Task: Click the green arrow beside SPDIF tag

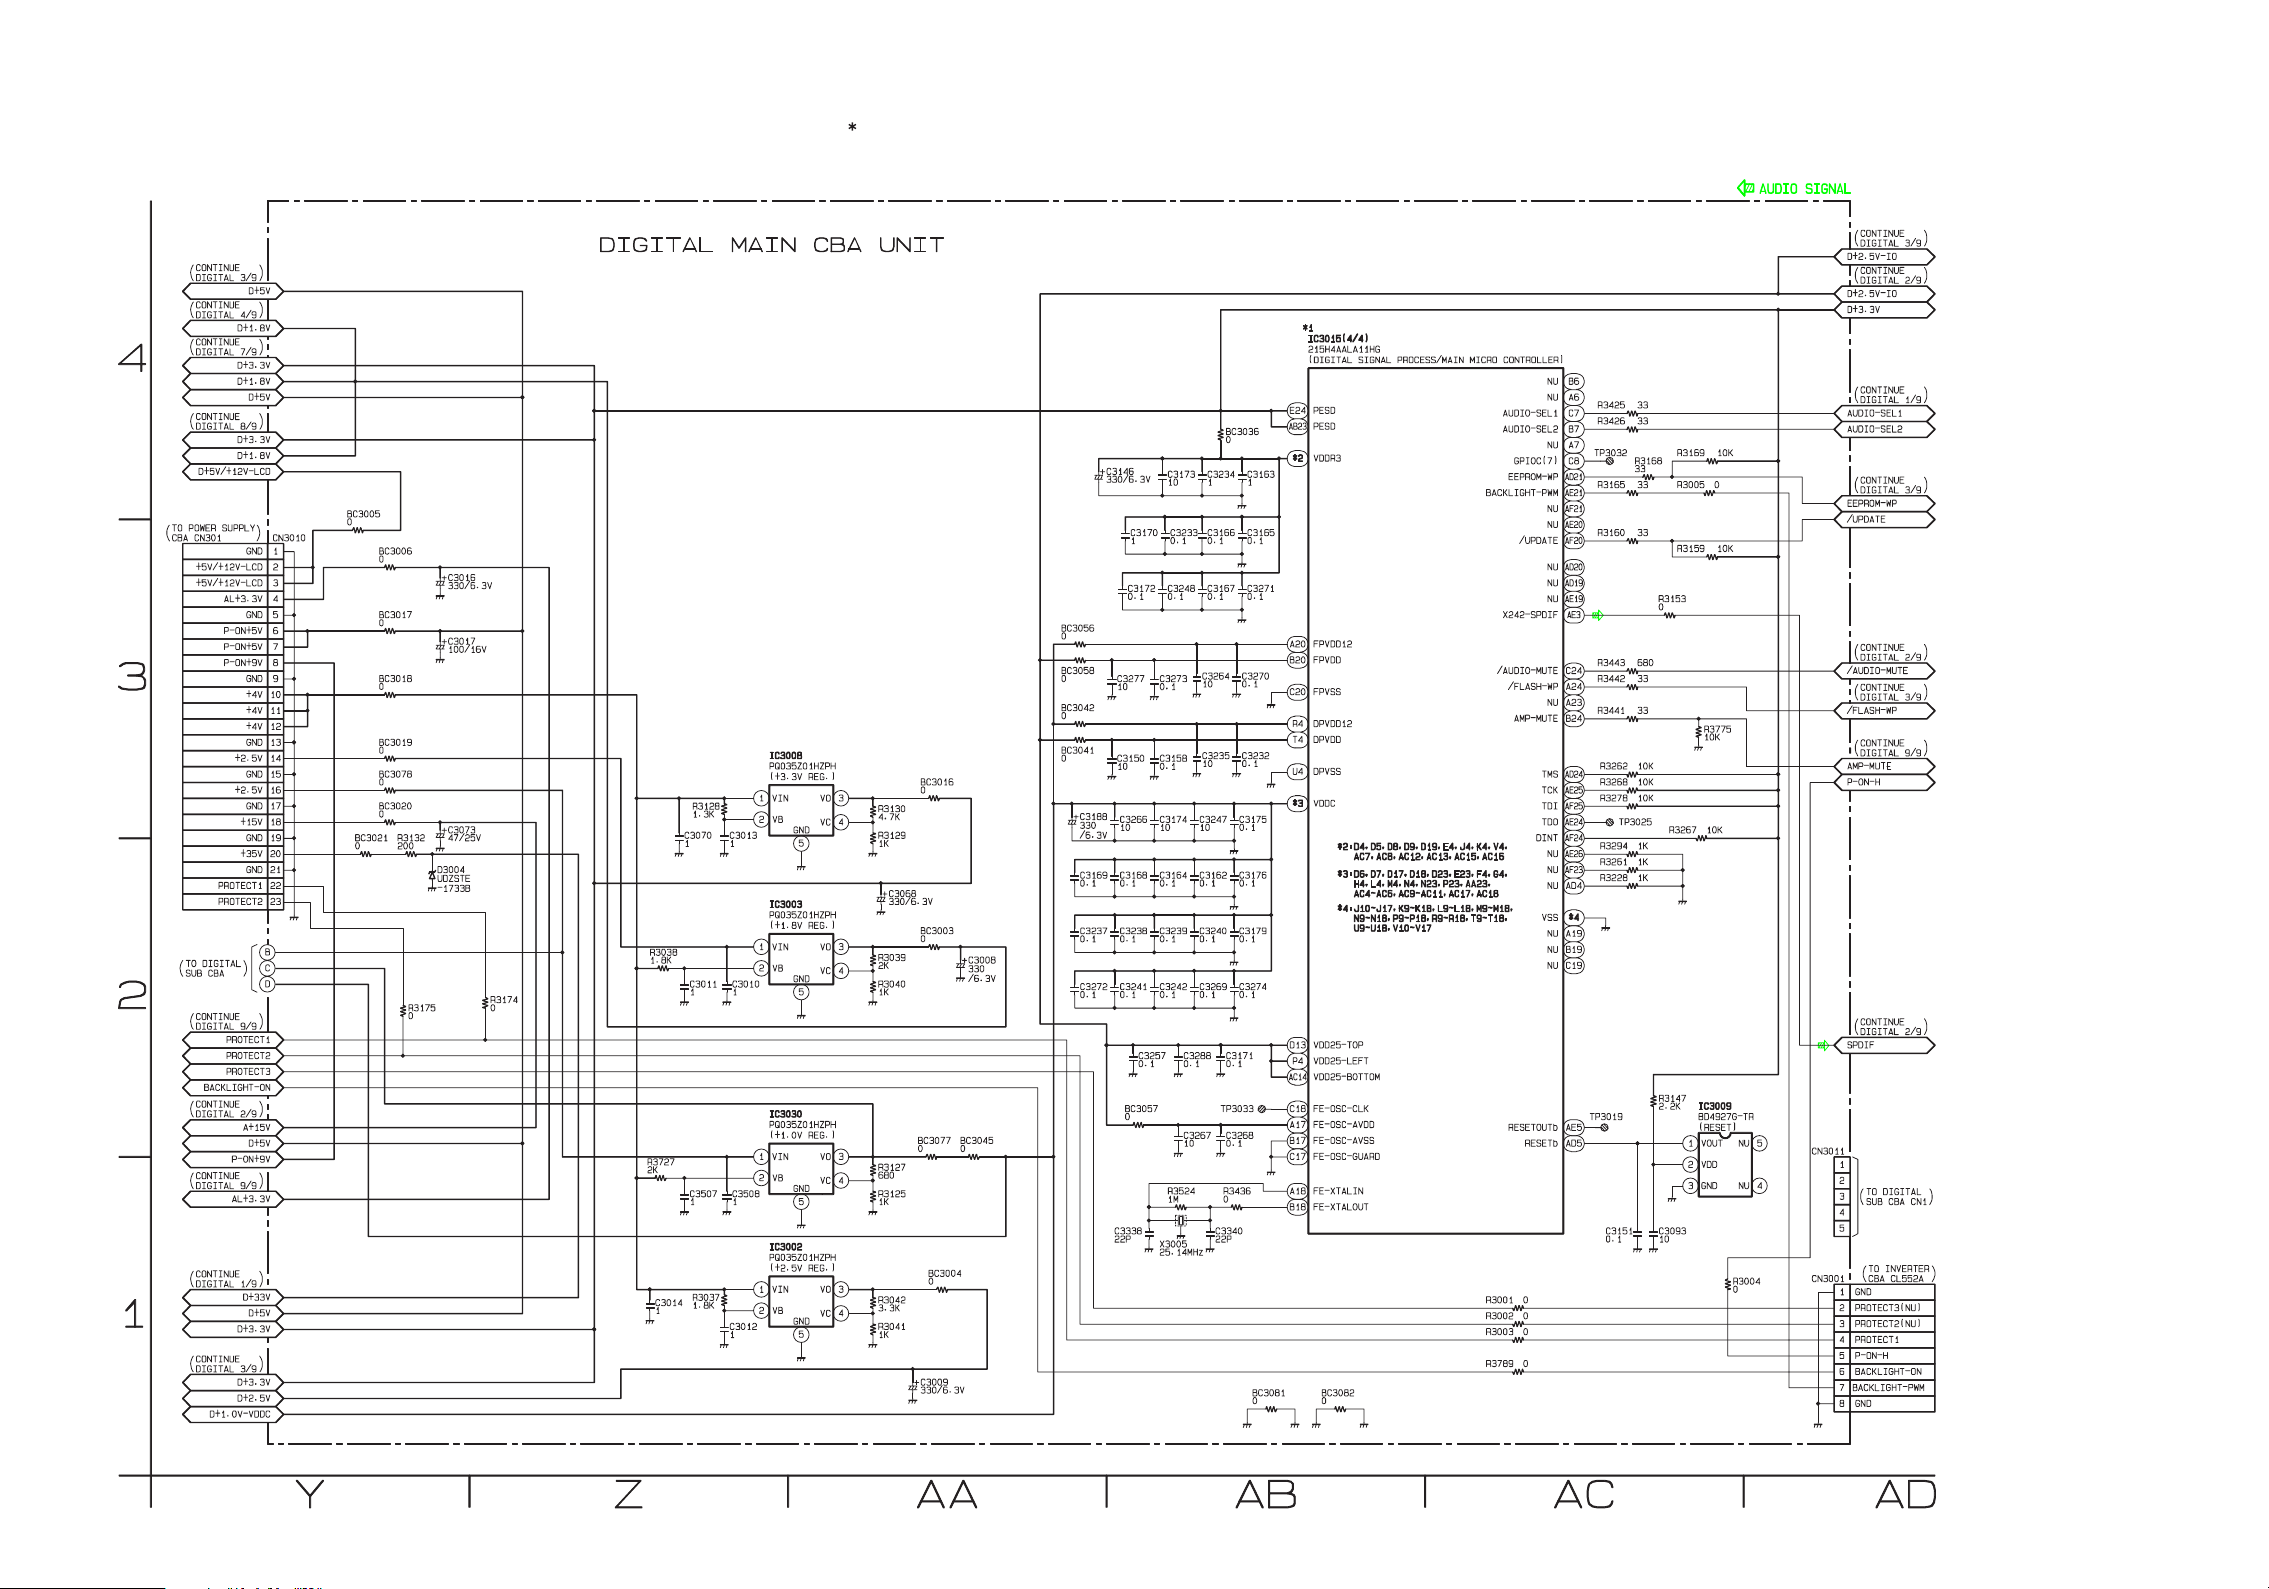Action: point(1823,1045)
